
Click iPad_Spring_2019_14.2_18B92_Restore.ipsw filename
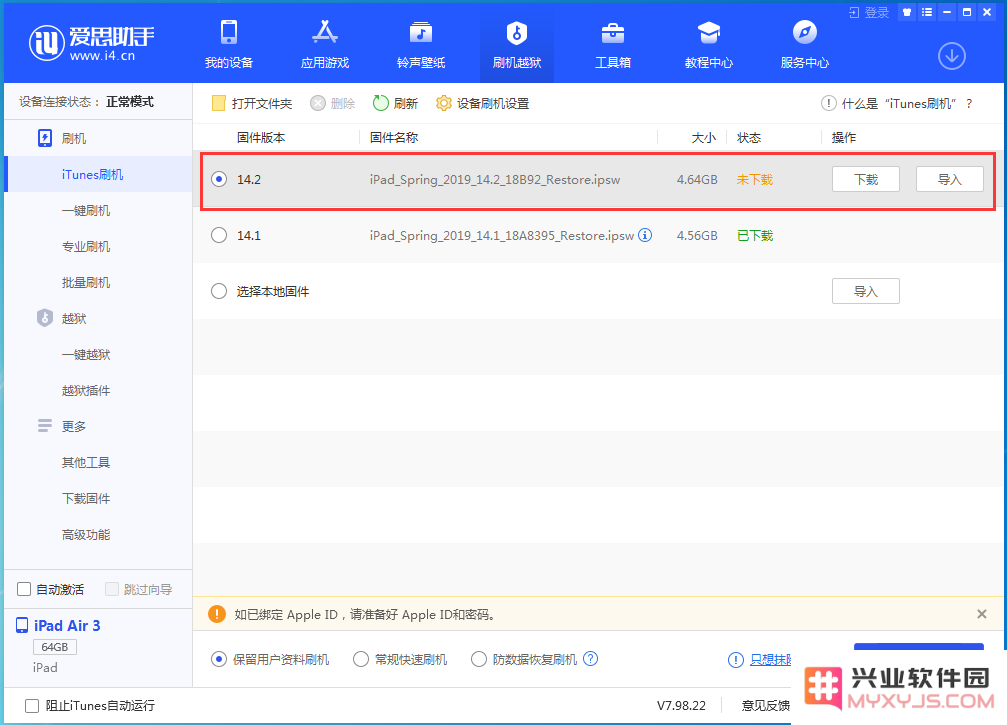(x=495, y=179)
